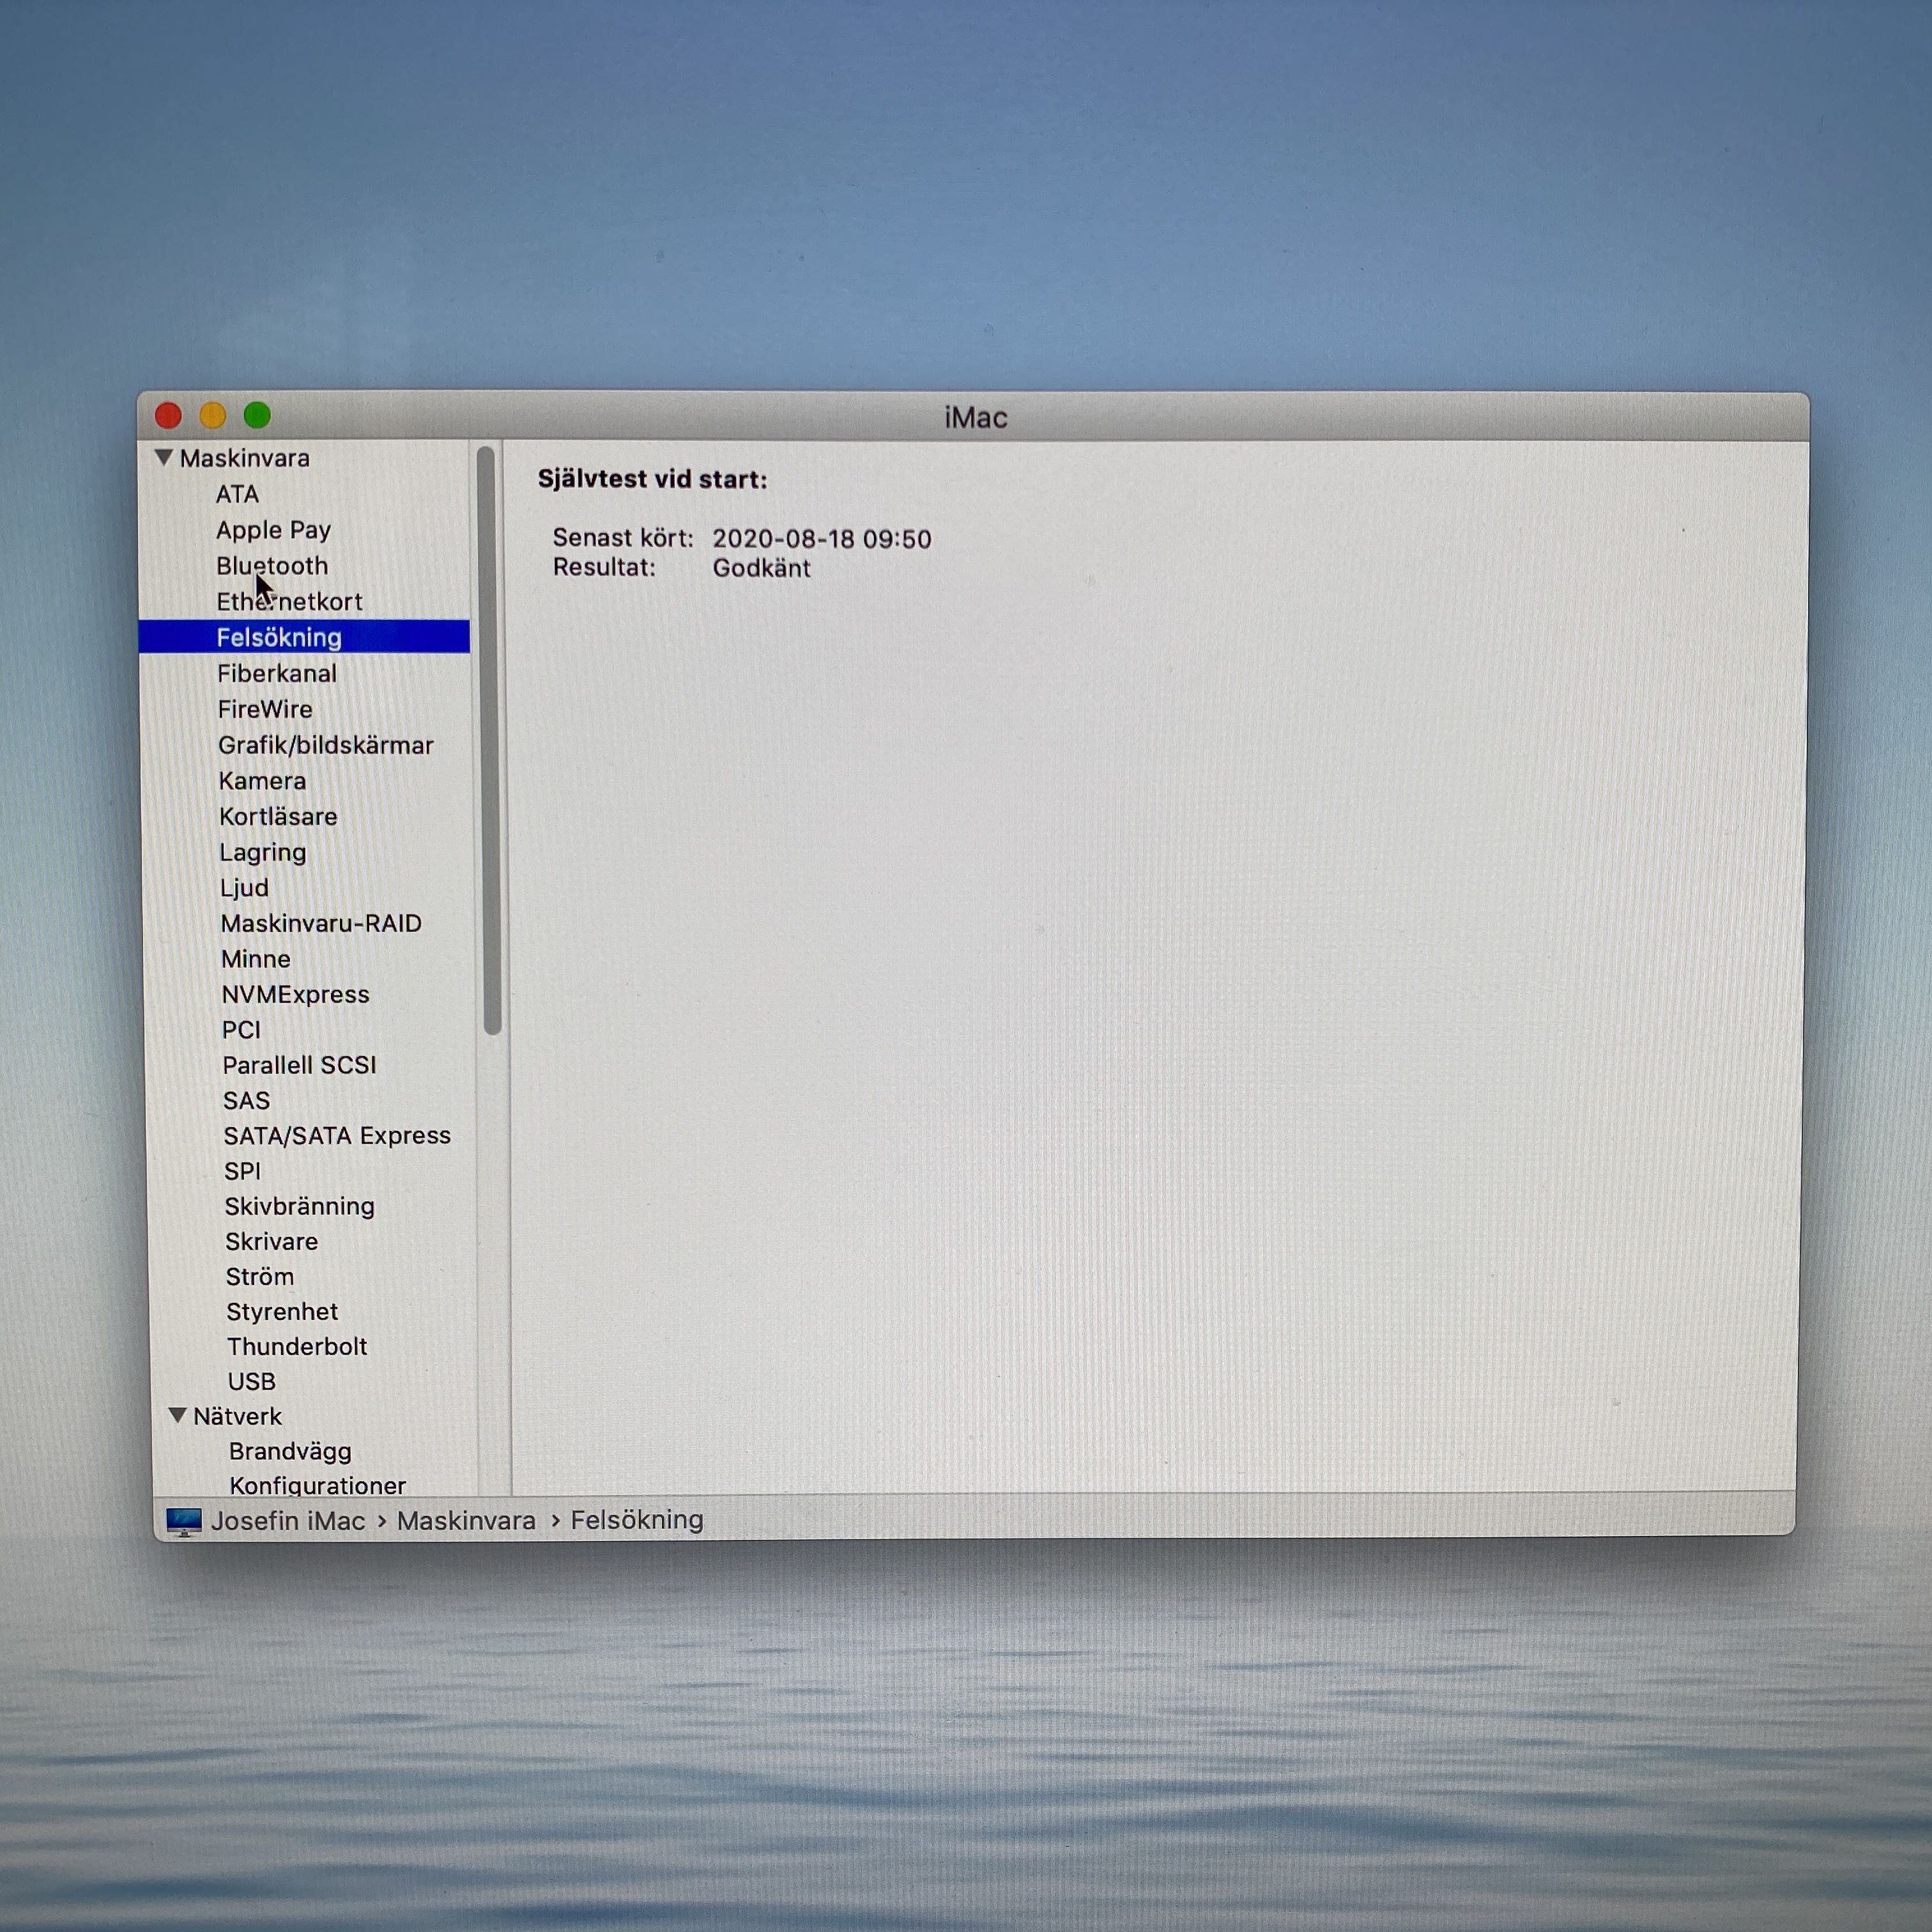Click the green zoom window button
Viewport: 1932px width, 1932px height.
pyautogui.click(x=257, y=415)
